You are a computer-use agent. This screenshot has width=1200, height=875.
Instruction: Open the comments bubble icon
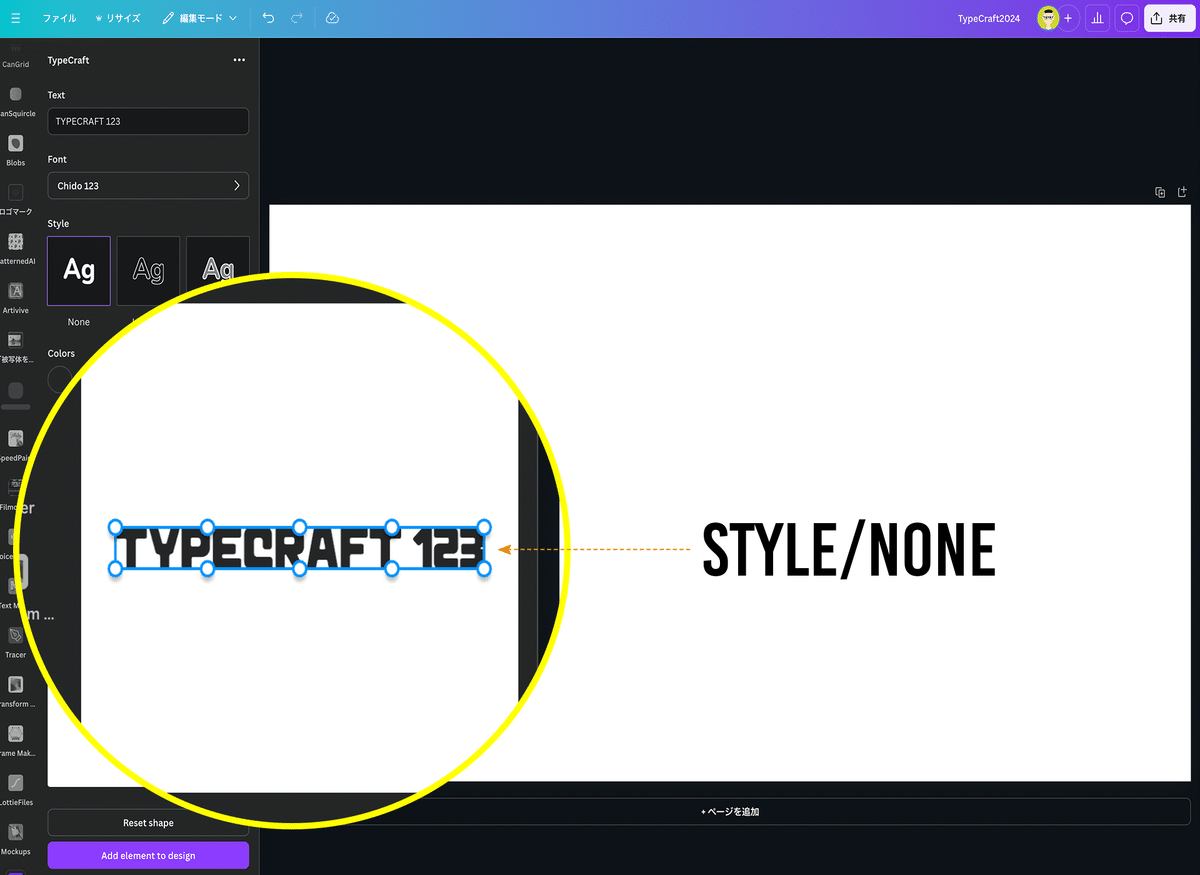(x=1128, y=17)
